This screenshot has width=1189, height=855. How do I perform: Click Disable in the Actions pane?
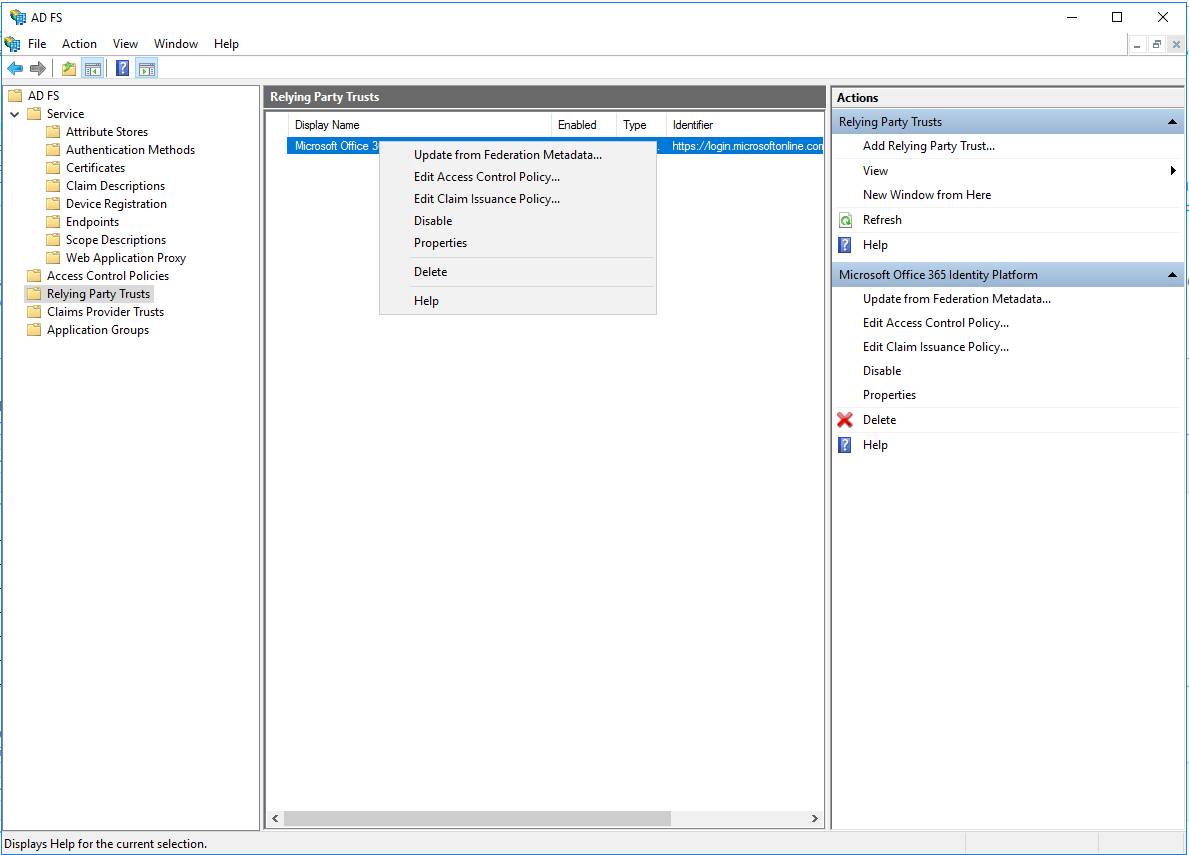point(882,371)
